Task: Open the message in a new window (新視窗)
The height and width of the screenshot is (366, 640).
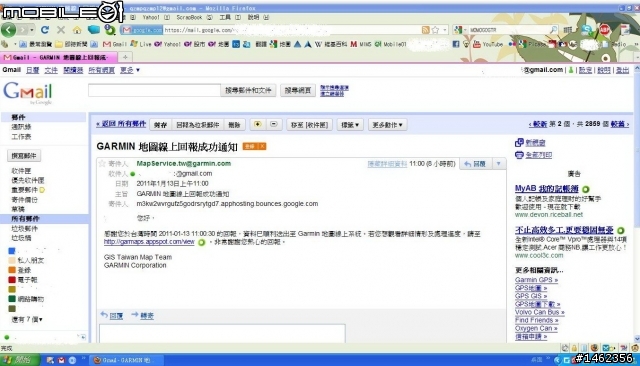Action: click(x=530, y=142)
